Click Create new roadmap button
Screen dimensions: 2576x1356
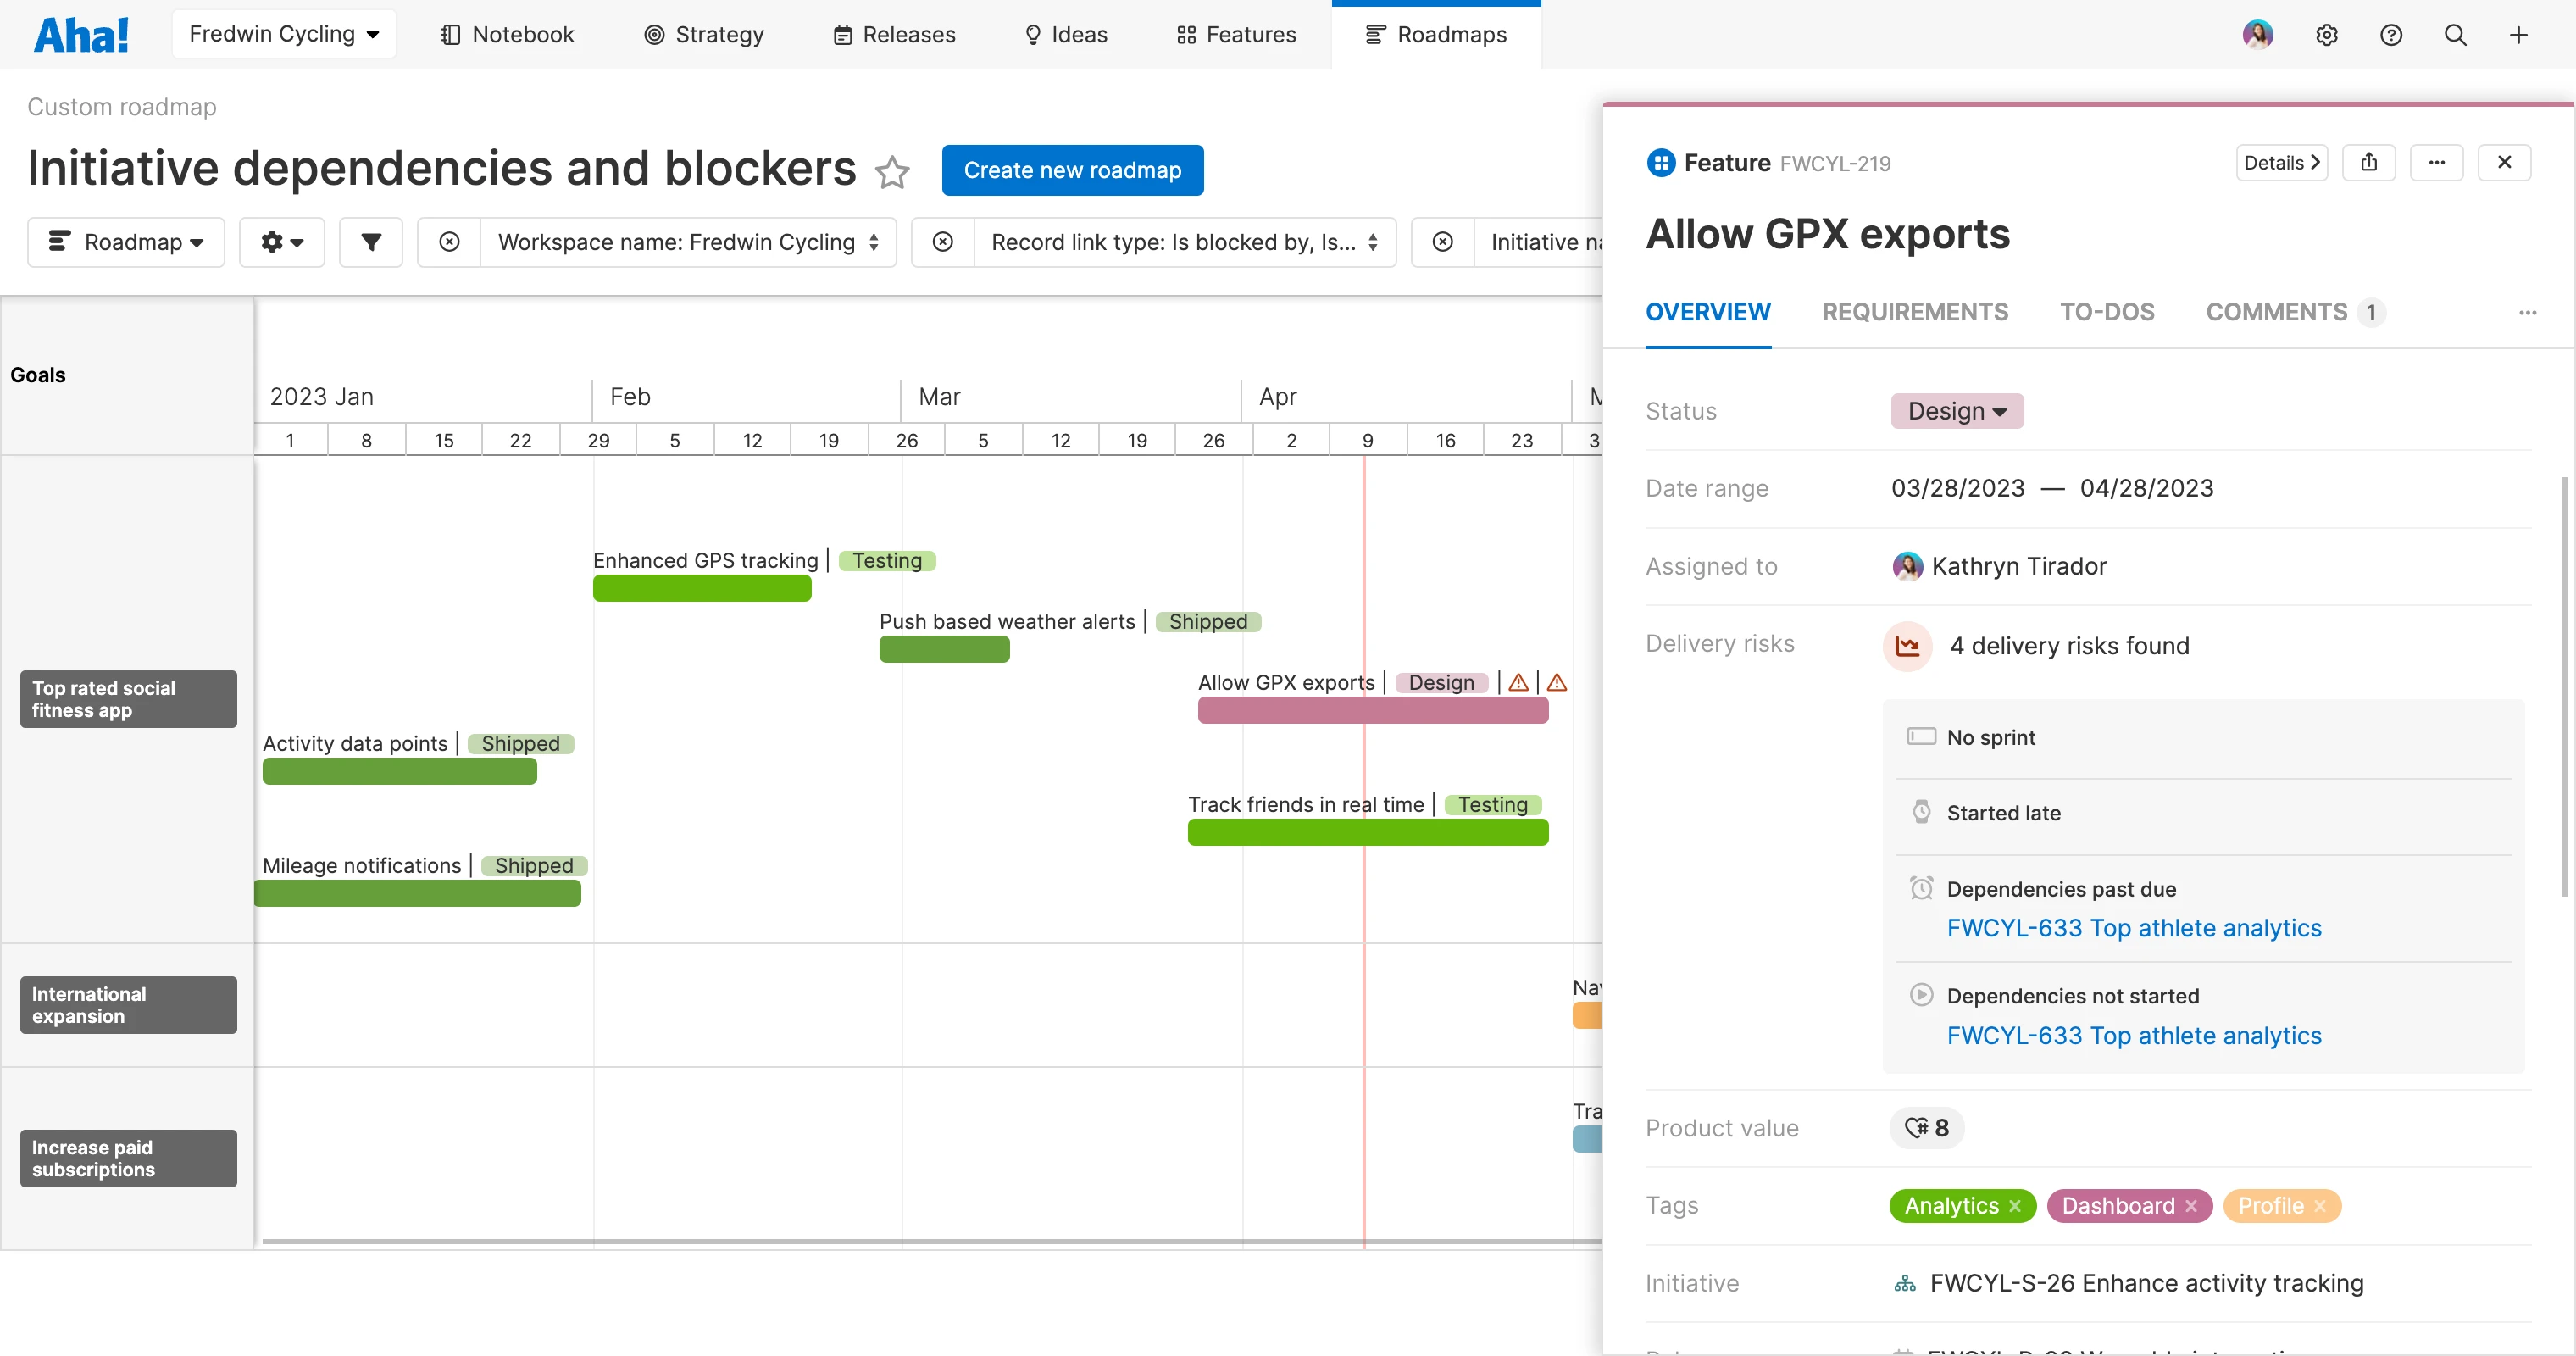coord(1072,170)
